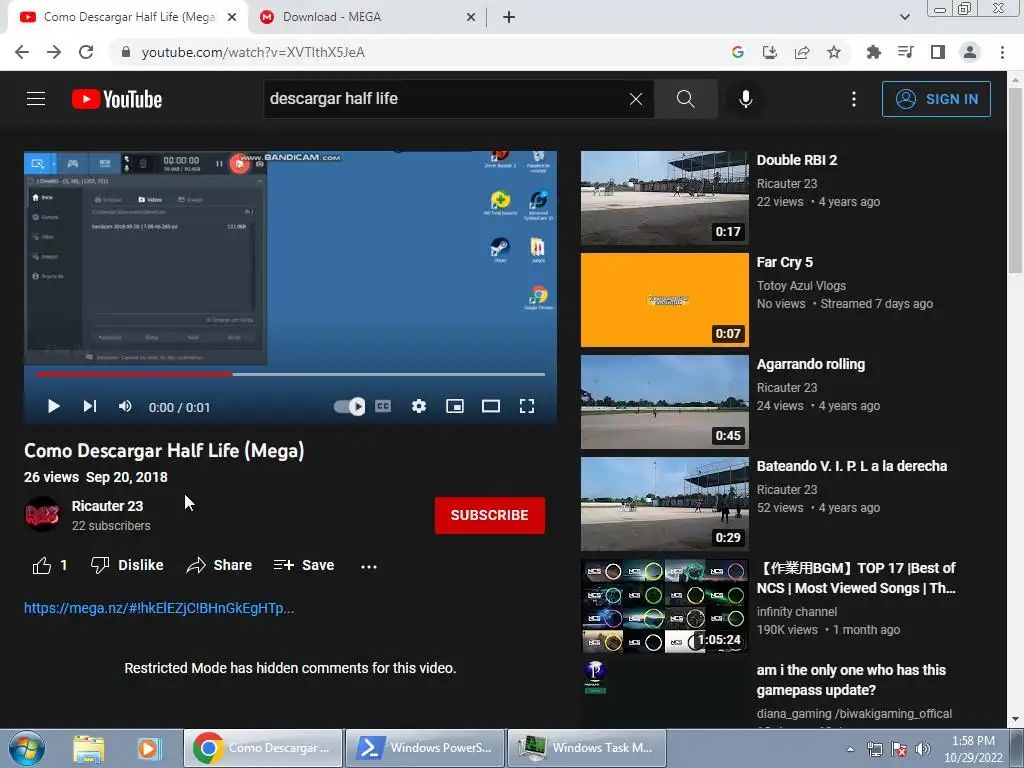Open the Agarrando rolling thumbnail

pos(665,402)
